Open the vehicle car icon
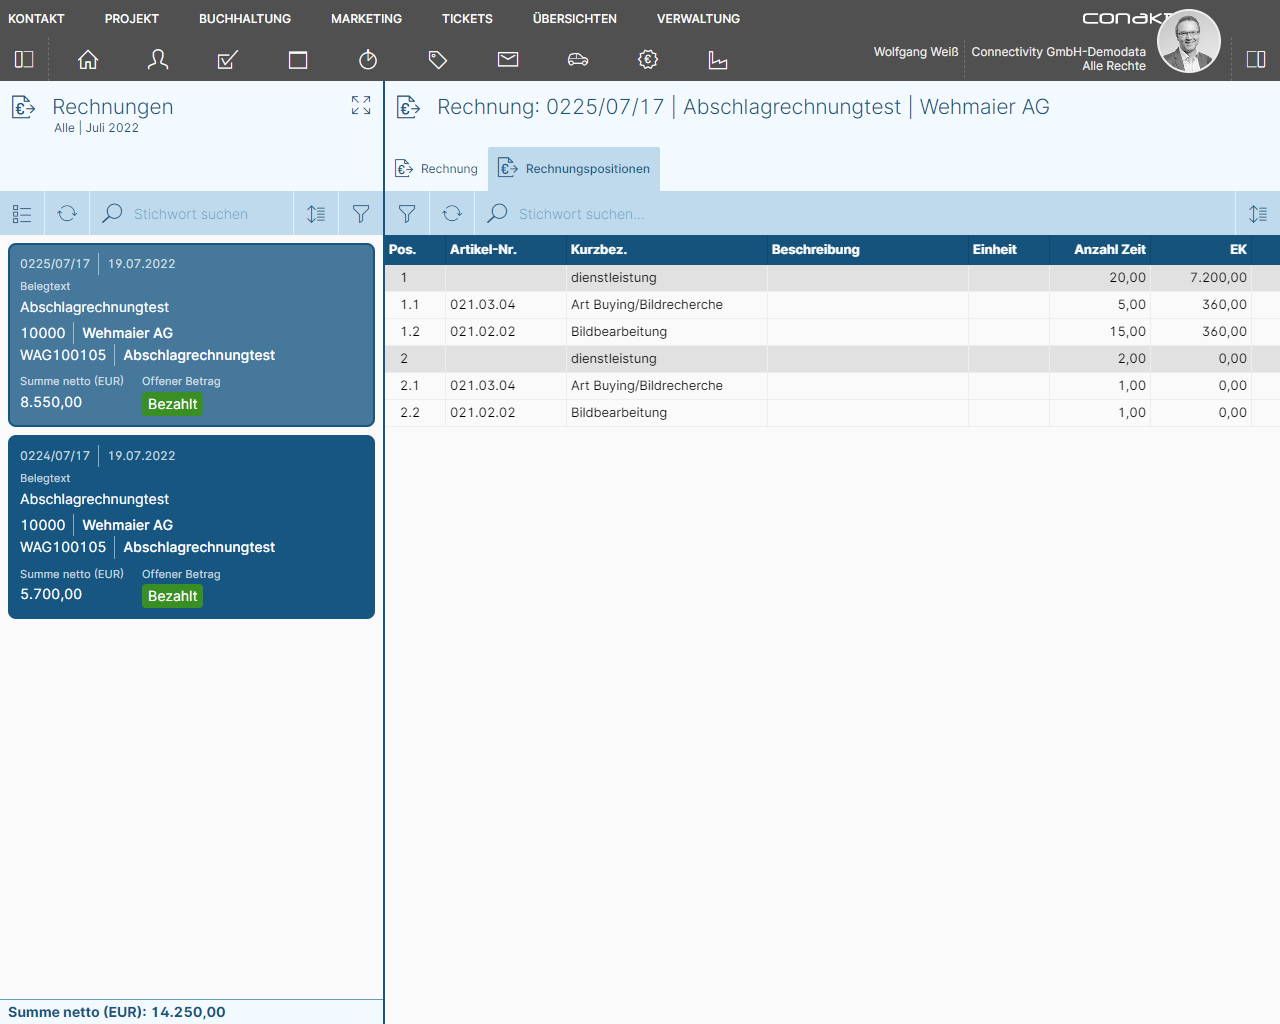 [x=578, y=60]
